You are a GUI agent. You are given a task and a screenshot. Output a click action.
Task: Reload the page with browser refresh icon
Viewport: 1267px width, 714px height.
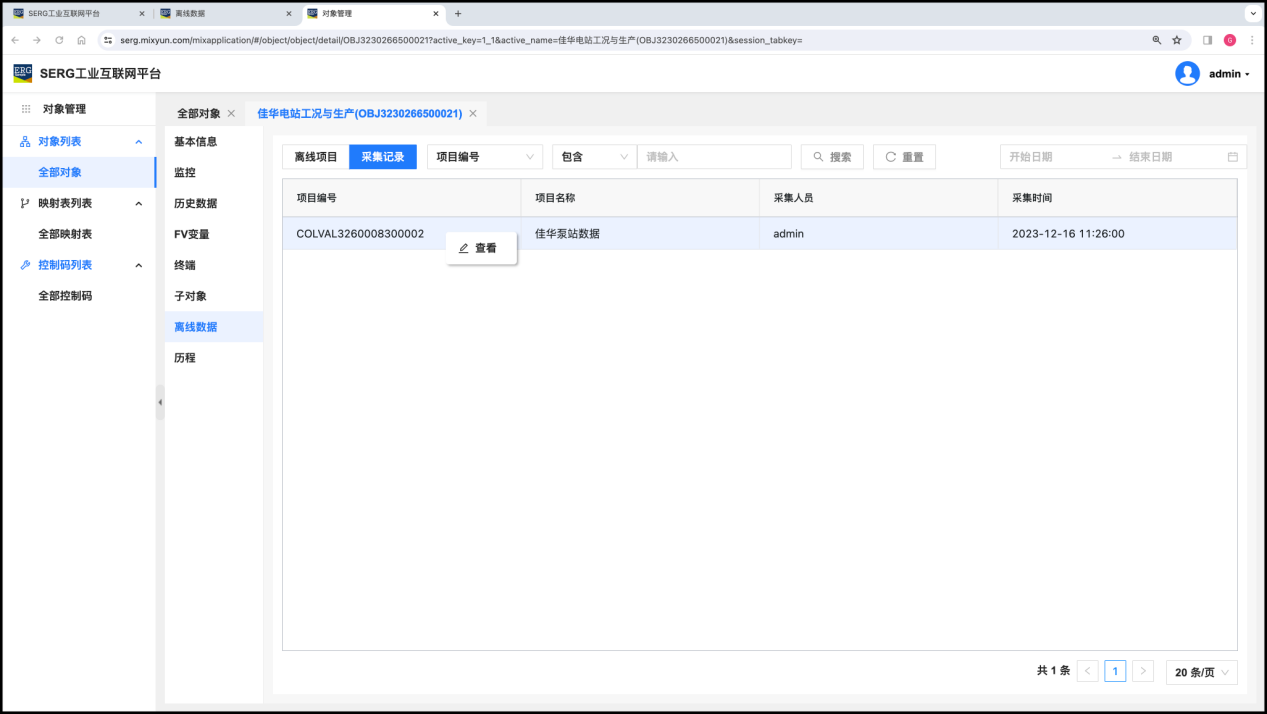(59, 40)
